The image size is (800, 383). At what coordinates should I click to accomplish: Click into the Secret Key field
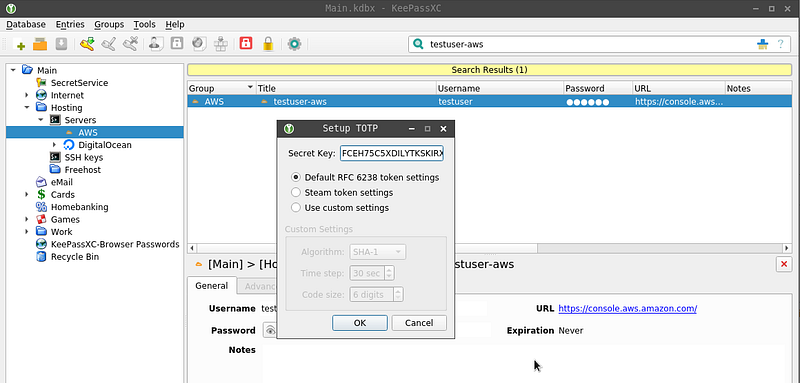392,153
